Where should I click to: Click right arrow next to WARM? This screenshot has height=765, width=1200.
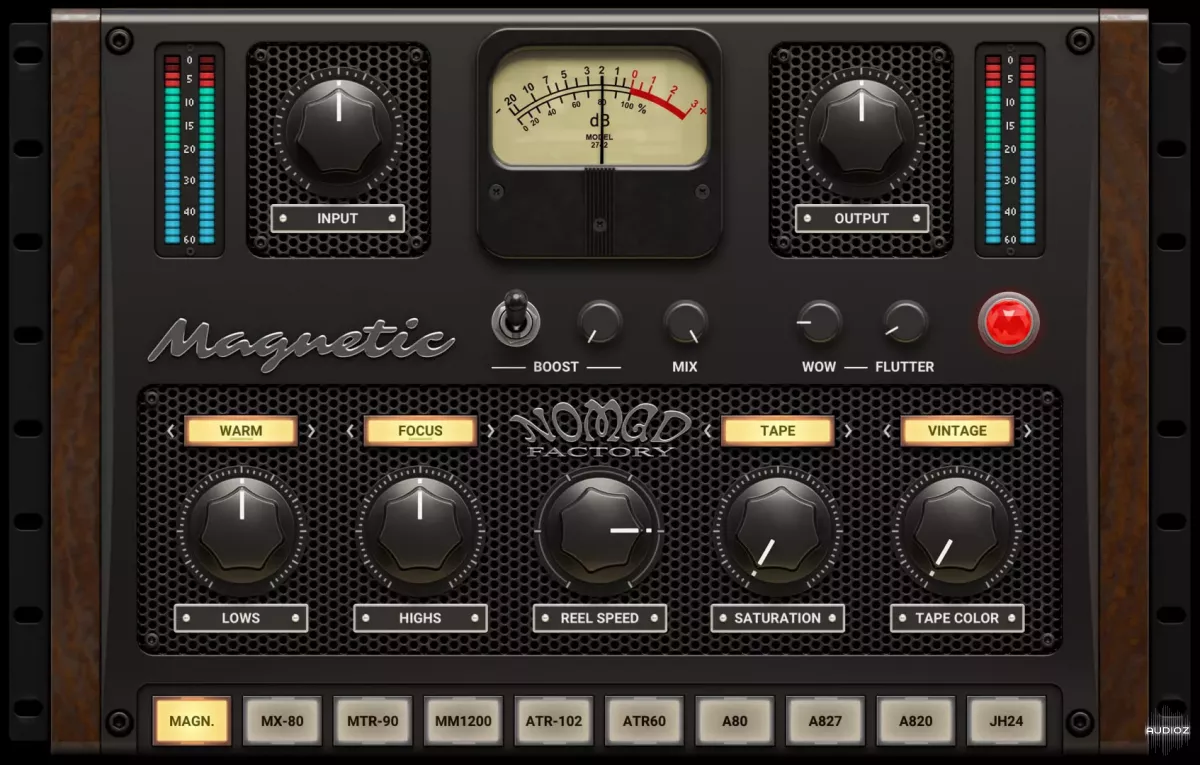coord(312,431)
